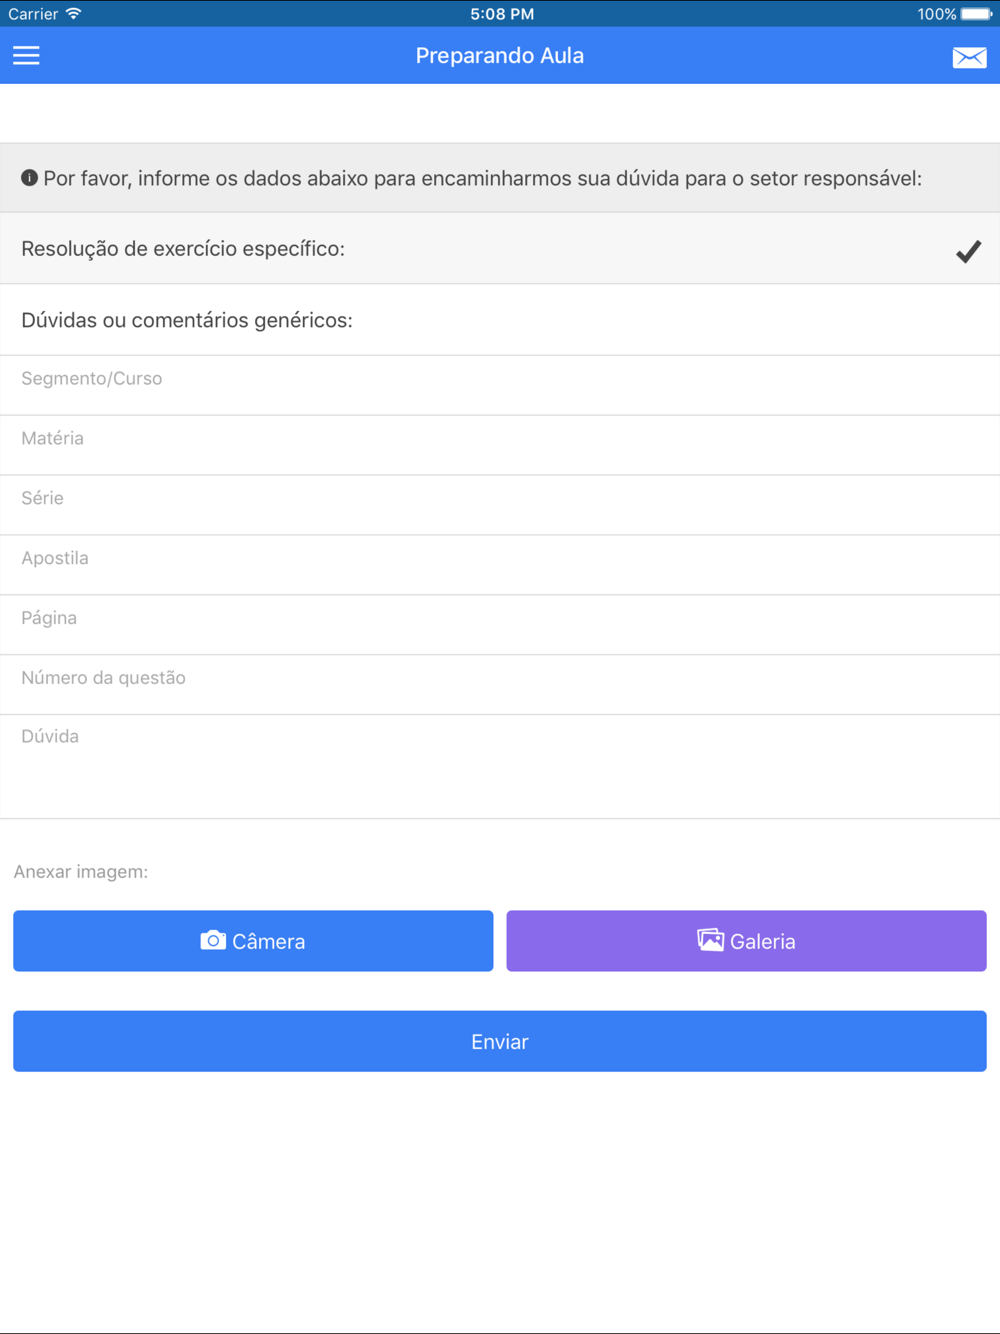The image size is (1000, 1334).
Task: Open the envelope messages icon
Action: click(969, 58)
